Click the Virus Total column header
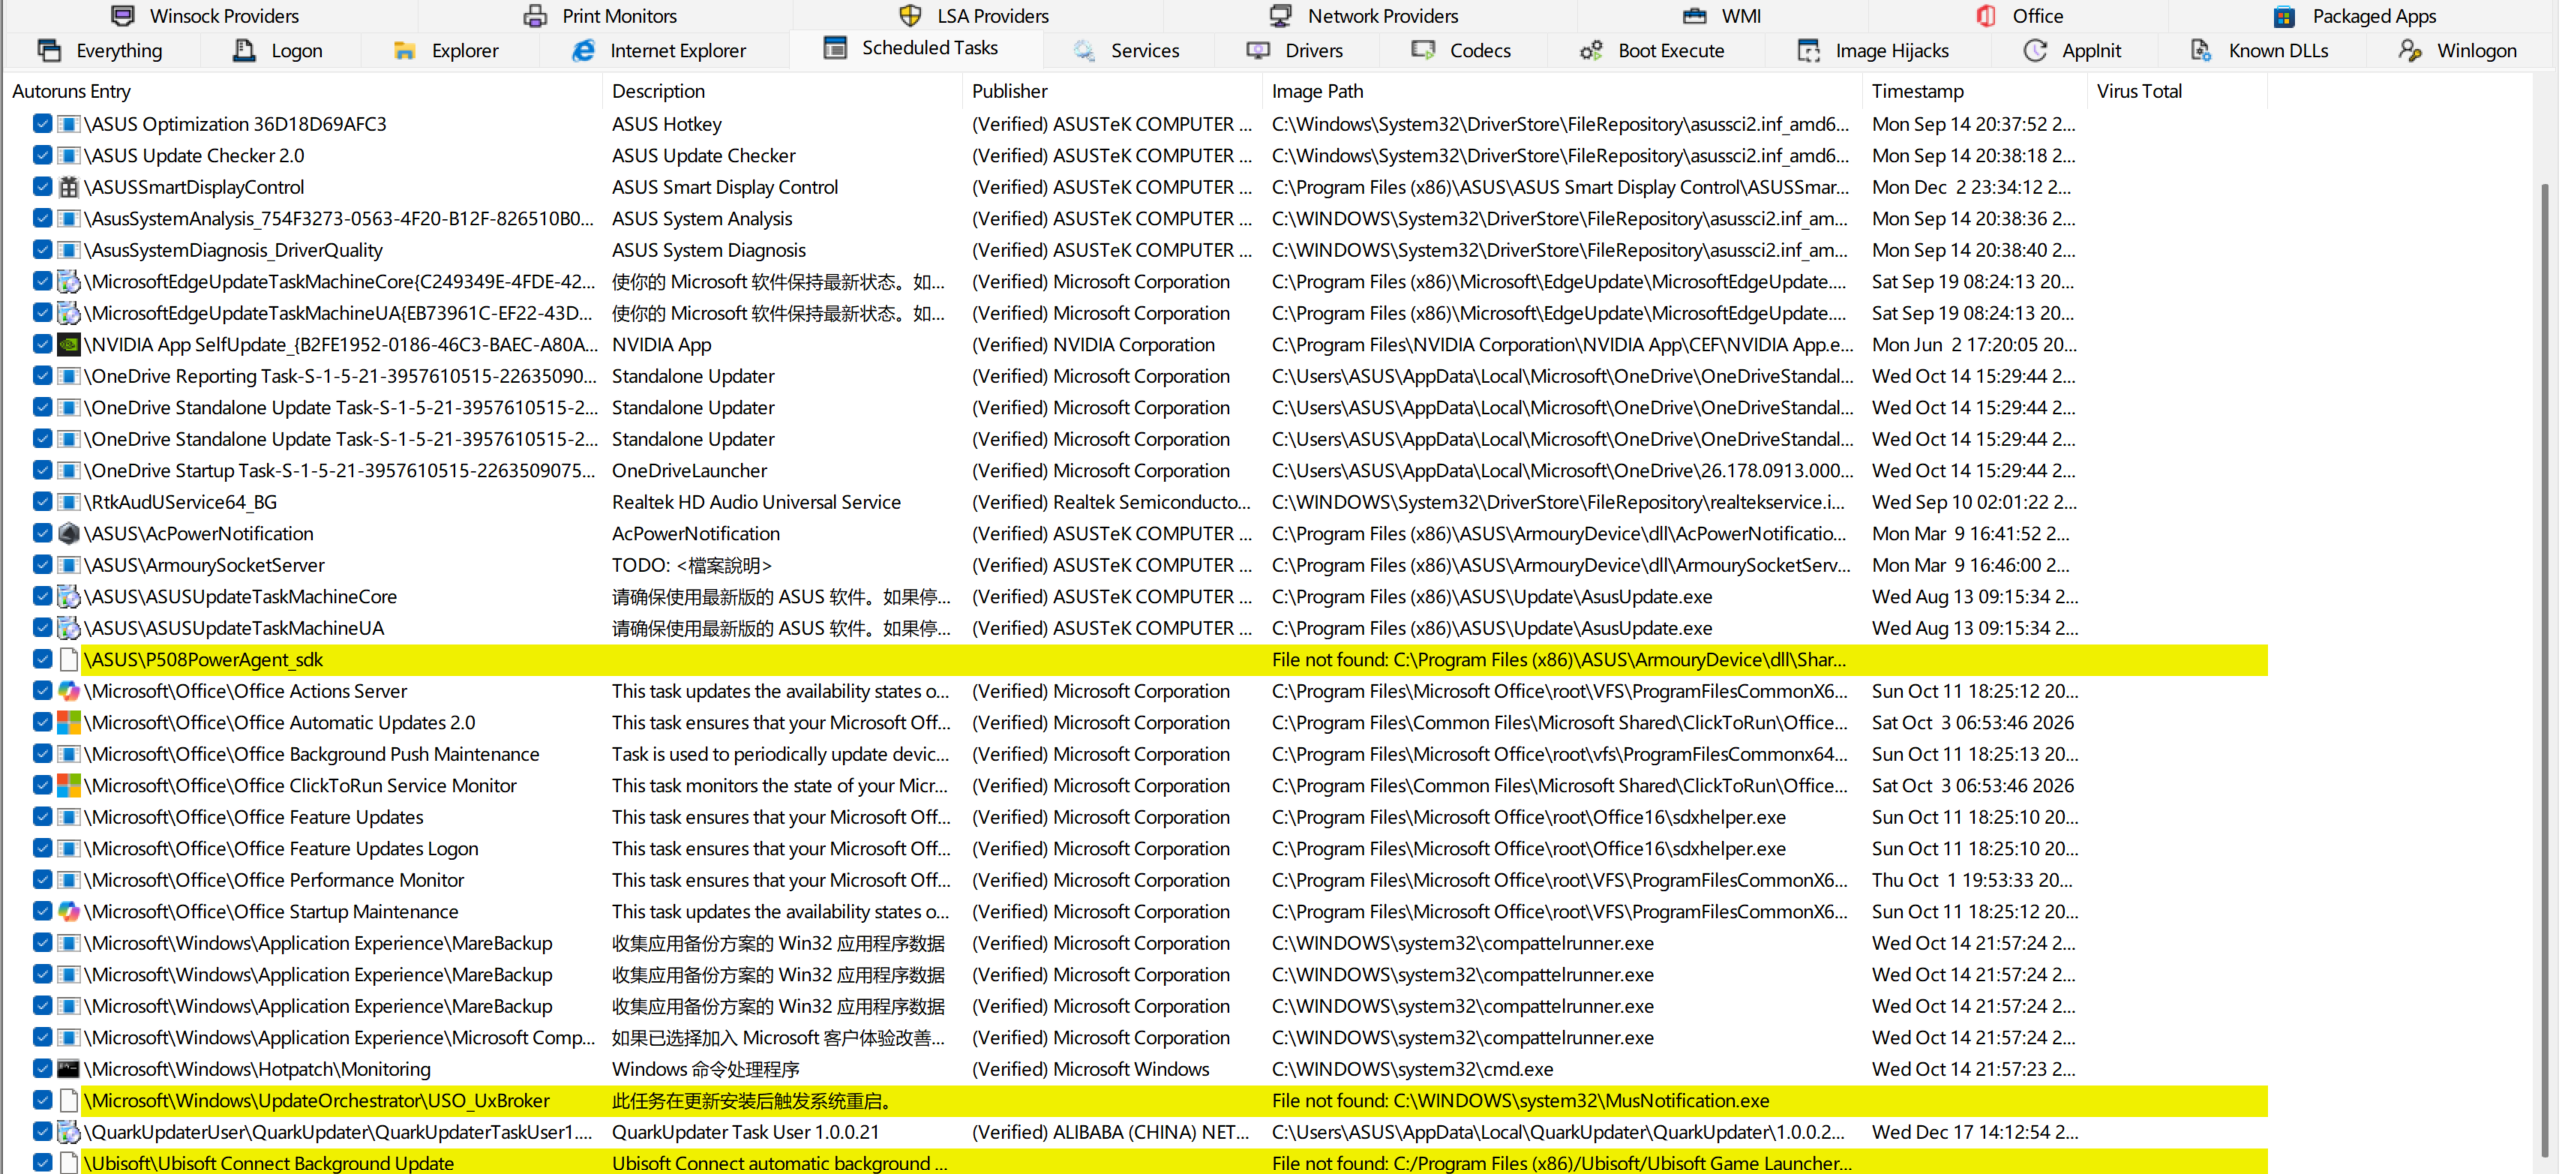Image resolution: width=2560 pixels, height=1174 pixels. click(2178, 91)
